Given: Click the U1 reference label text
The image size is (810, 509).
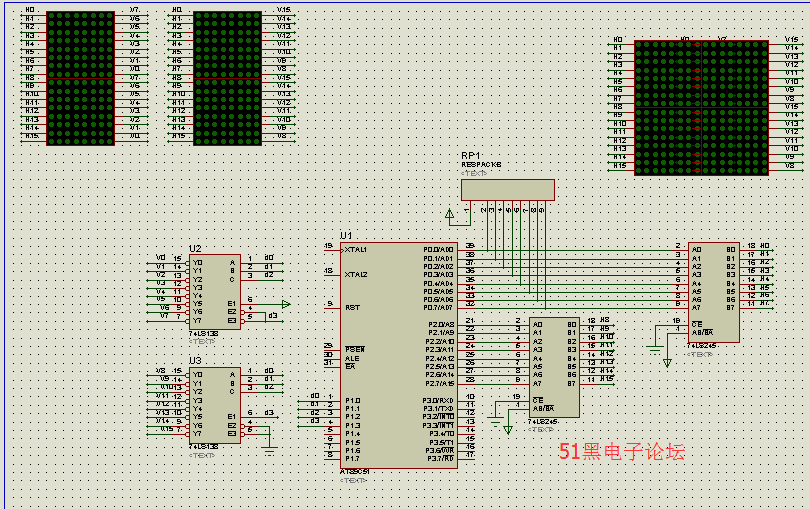Looking at the screenshot, I should [x=346, y=235].
